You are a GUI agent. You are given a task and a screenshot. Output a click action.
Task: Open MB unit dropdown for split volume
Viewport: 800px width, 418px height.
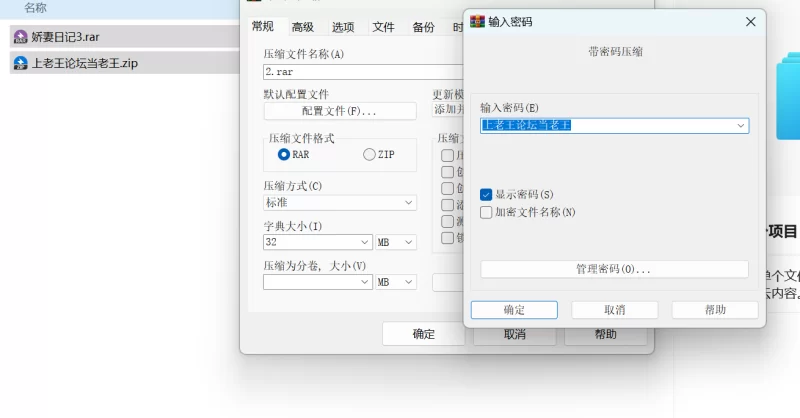396,282
